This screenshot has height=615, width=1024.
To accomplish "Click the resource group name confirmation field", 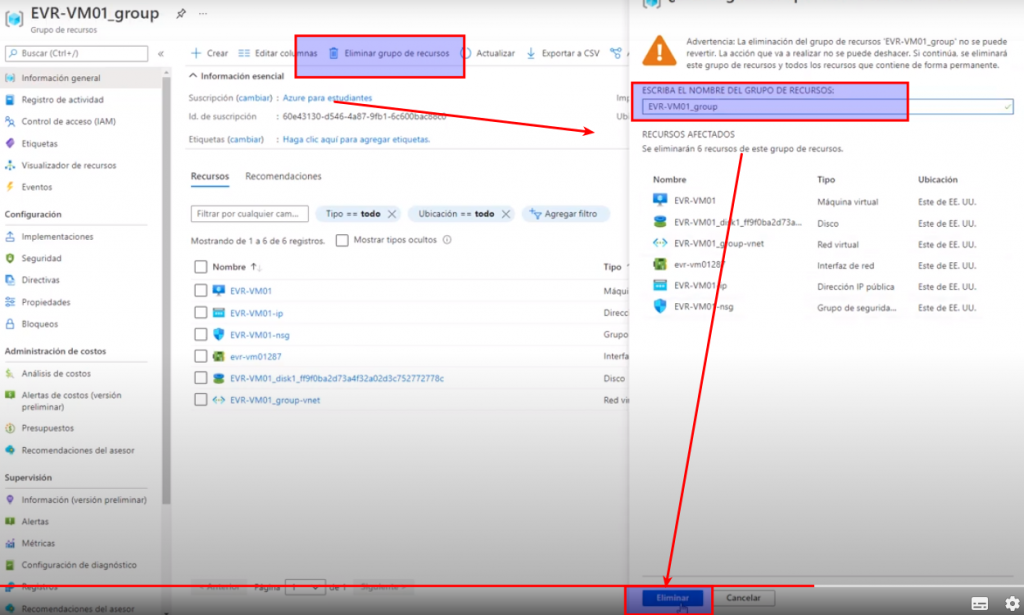I will point(827,106).
